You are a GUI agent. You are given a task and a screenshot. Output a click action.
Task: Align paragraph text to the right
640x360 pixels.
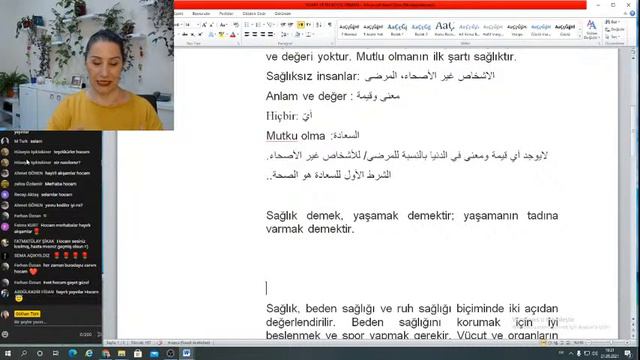coord(262,34)
